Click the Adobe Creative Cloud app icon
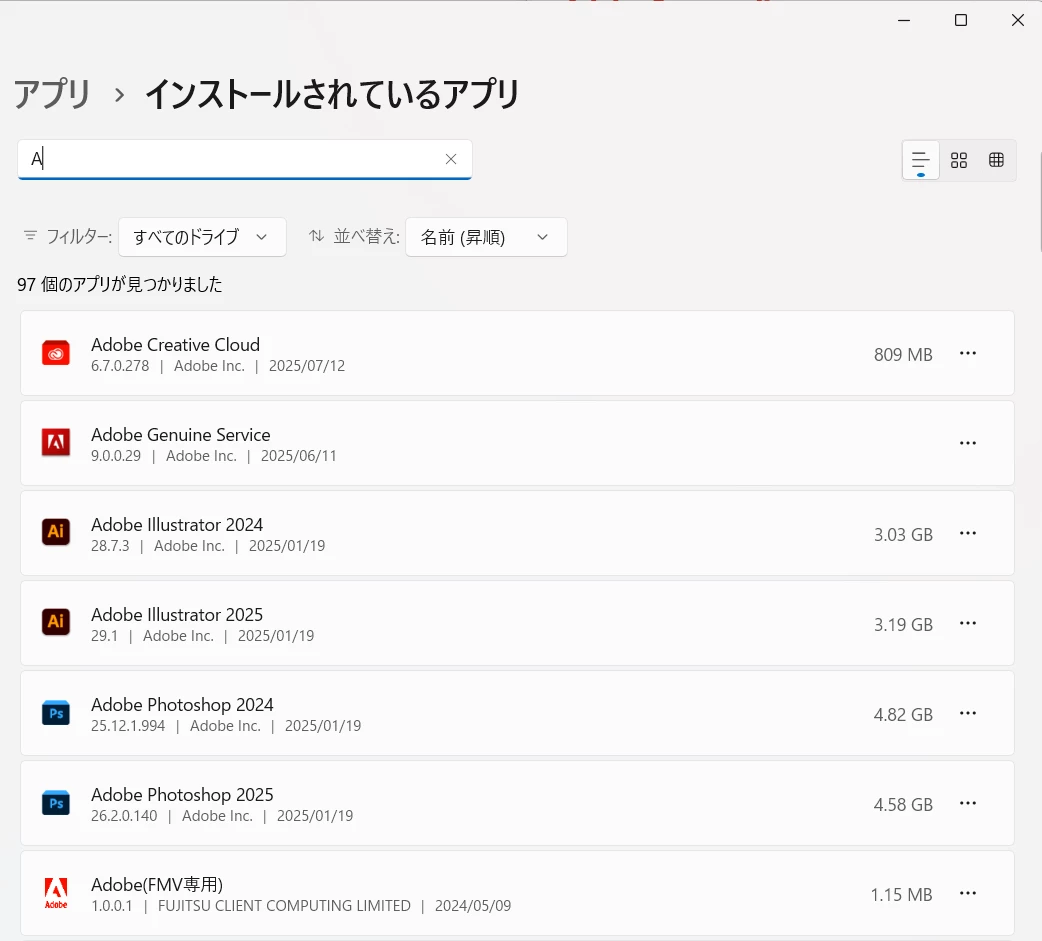The height and width of the screenshot is (941, 1042). tap(56, 353)
